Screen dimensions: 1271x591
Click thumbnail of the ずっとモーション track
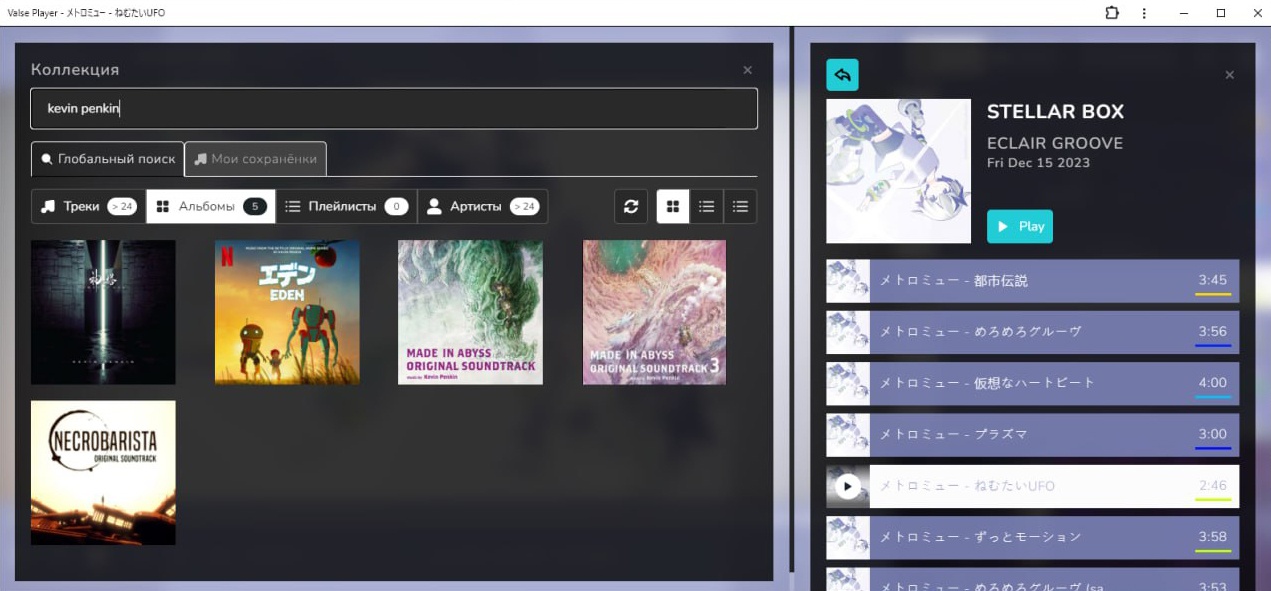(848, 537)
